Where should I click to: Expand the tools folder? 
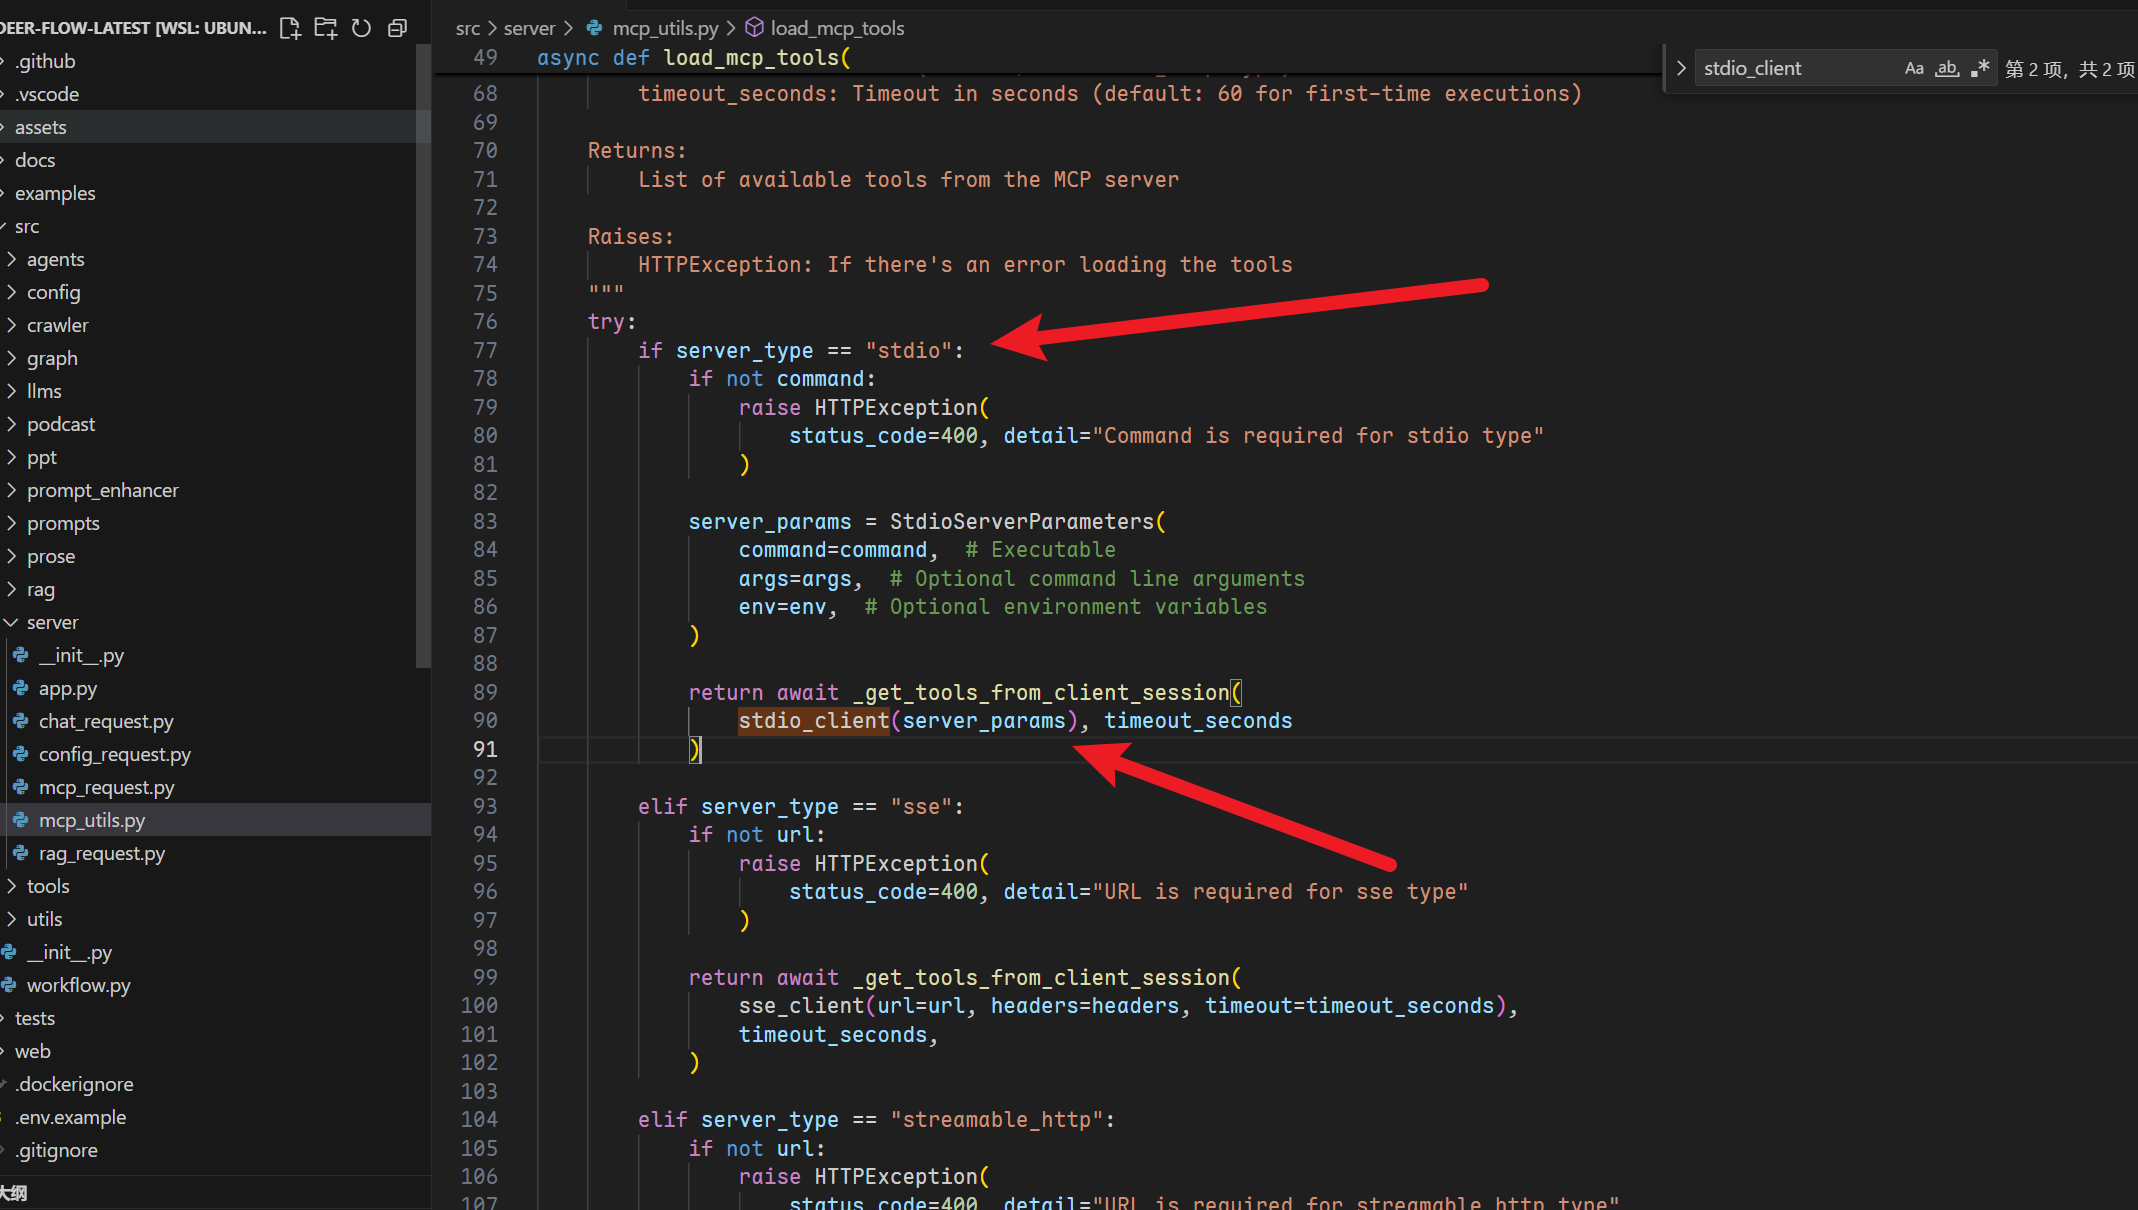48,886
